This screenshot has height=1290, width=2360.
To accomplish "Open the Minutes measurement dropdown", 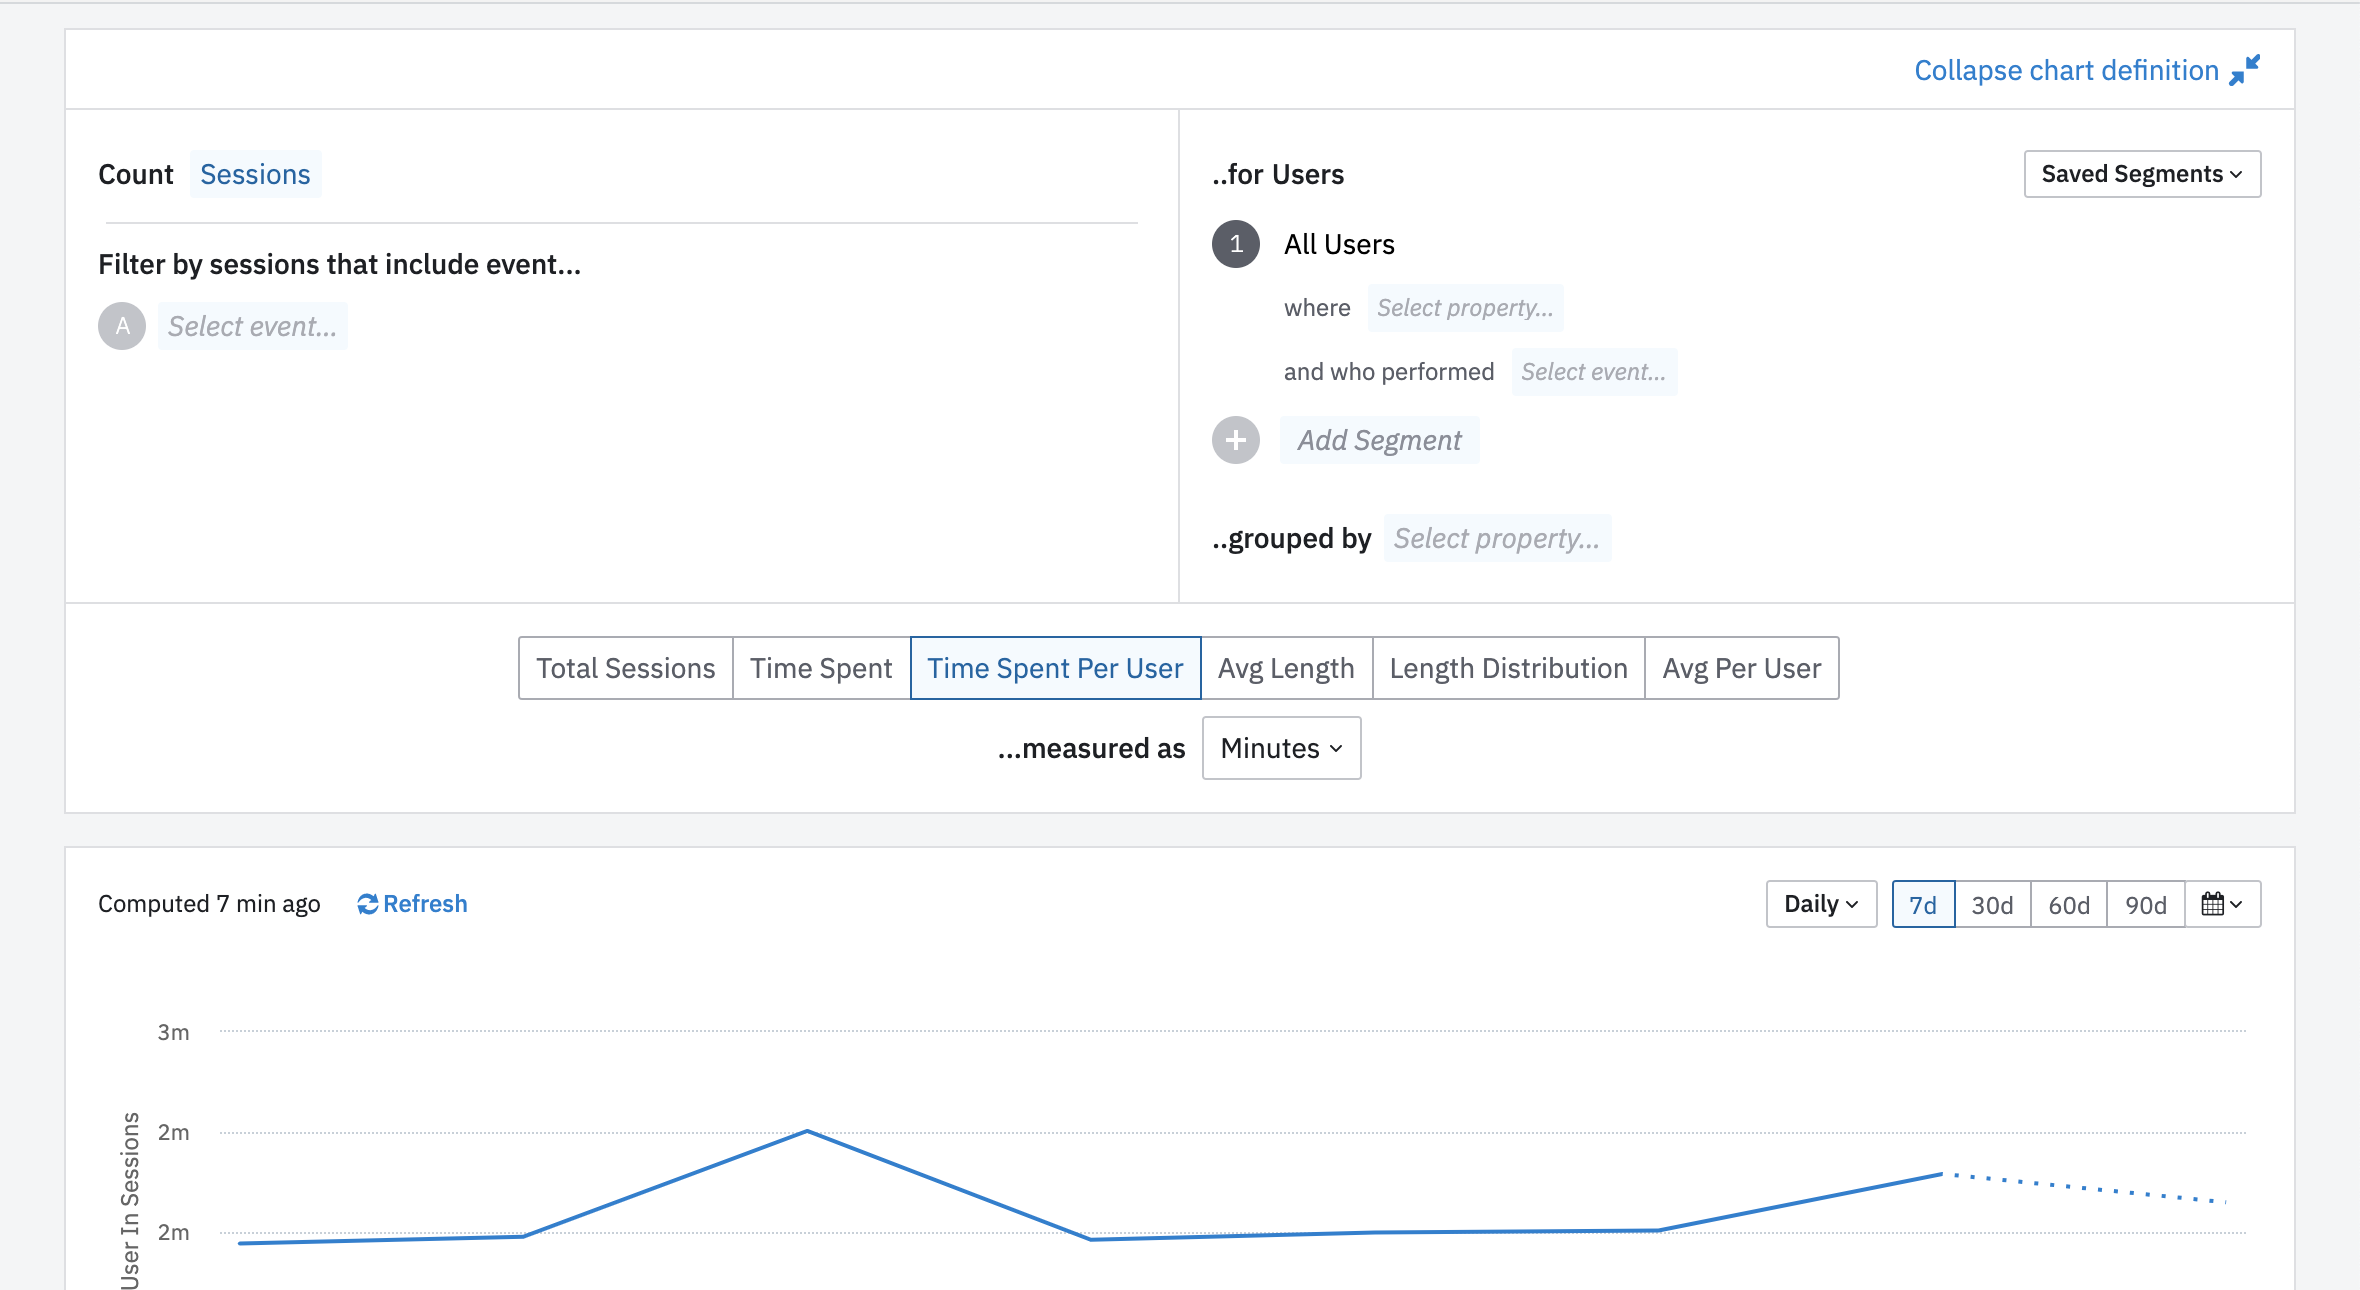I will pos(1281,748).
